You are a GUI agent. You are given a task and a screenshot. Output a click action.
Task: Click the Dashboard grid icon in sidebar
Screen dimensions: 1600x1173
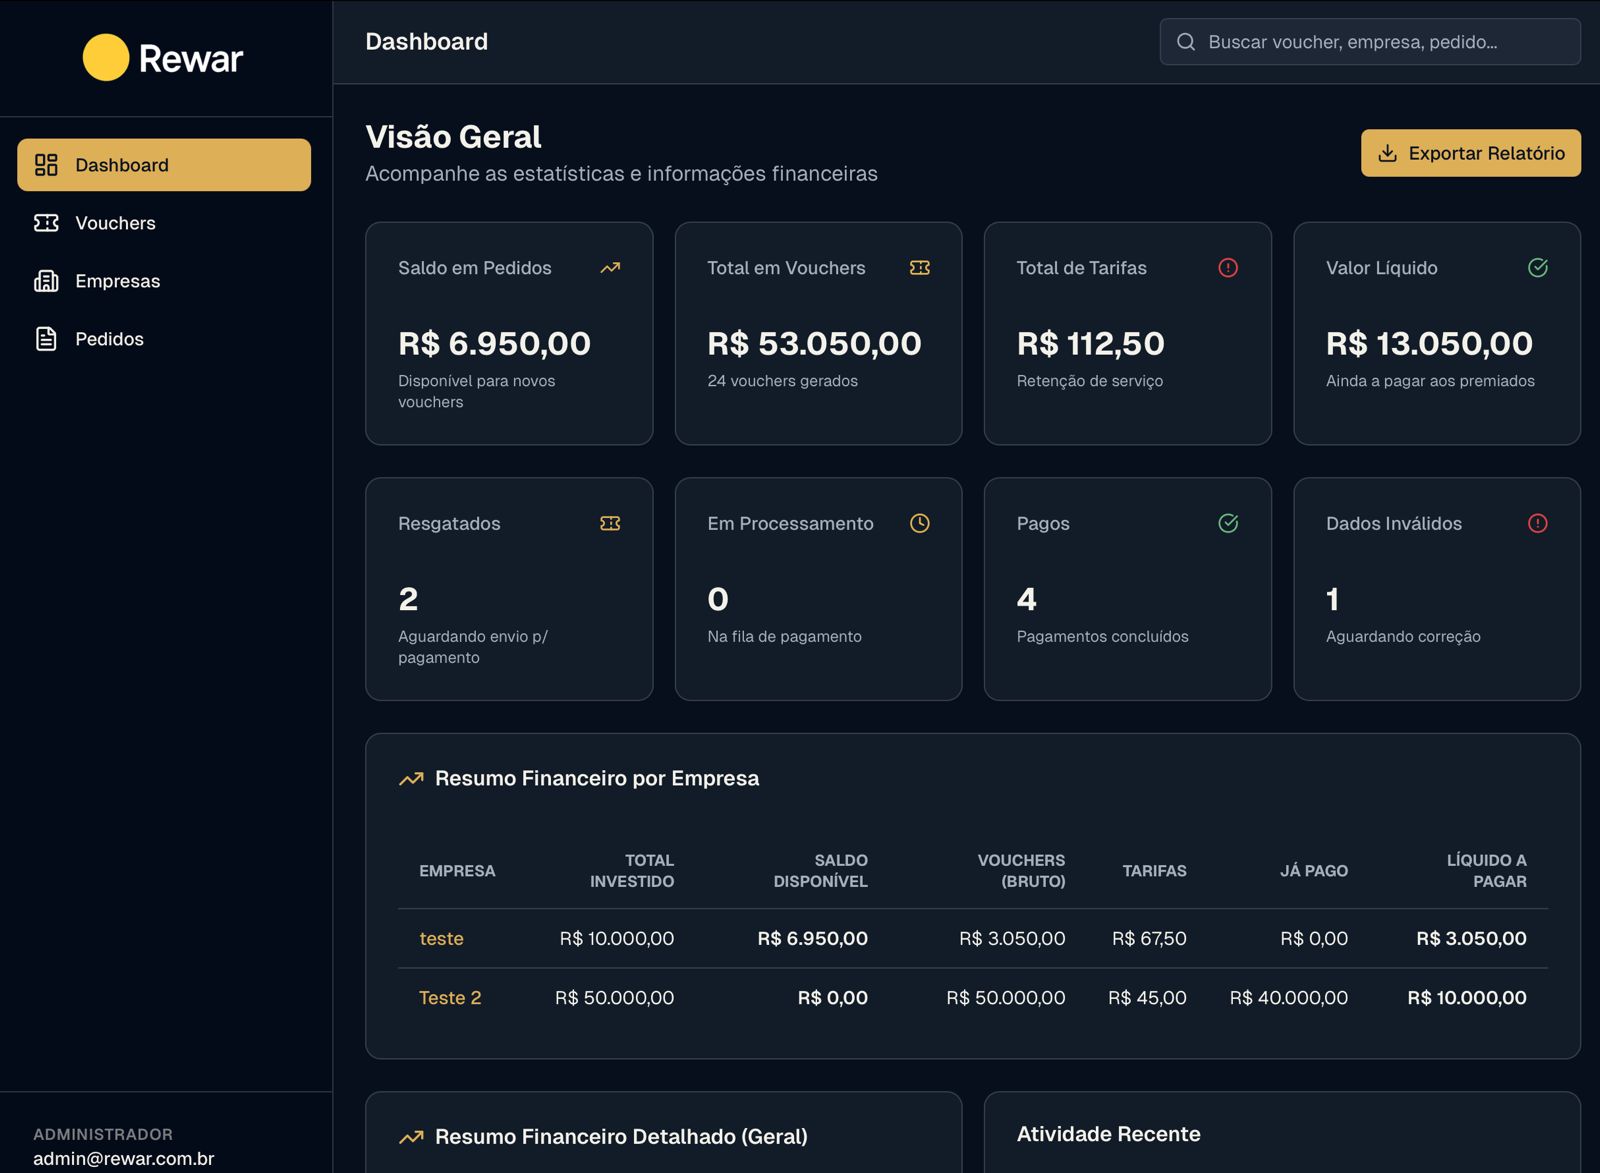(46, 164)
